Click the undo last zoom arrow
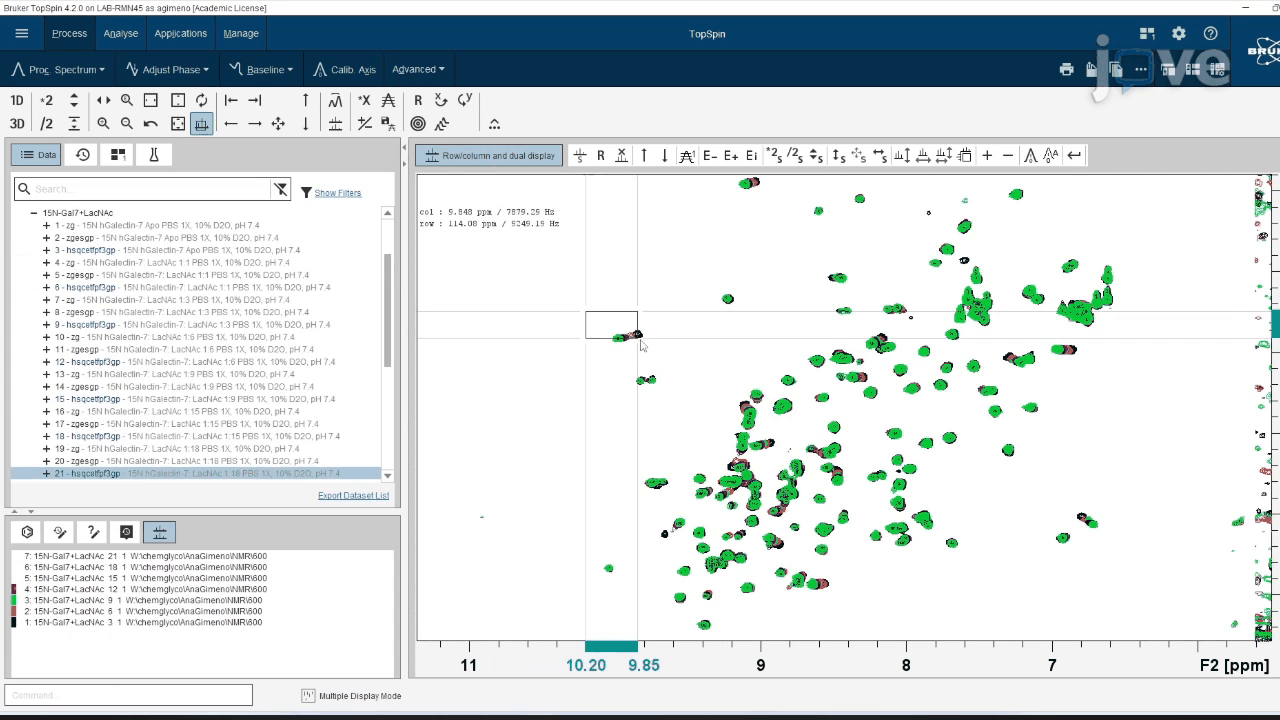Viewport: 1280px width, 720px height. click(151, 124)
